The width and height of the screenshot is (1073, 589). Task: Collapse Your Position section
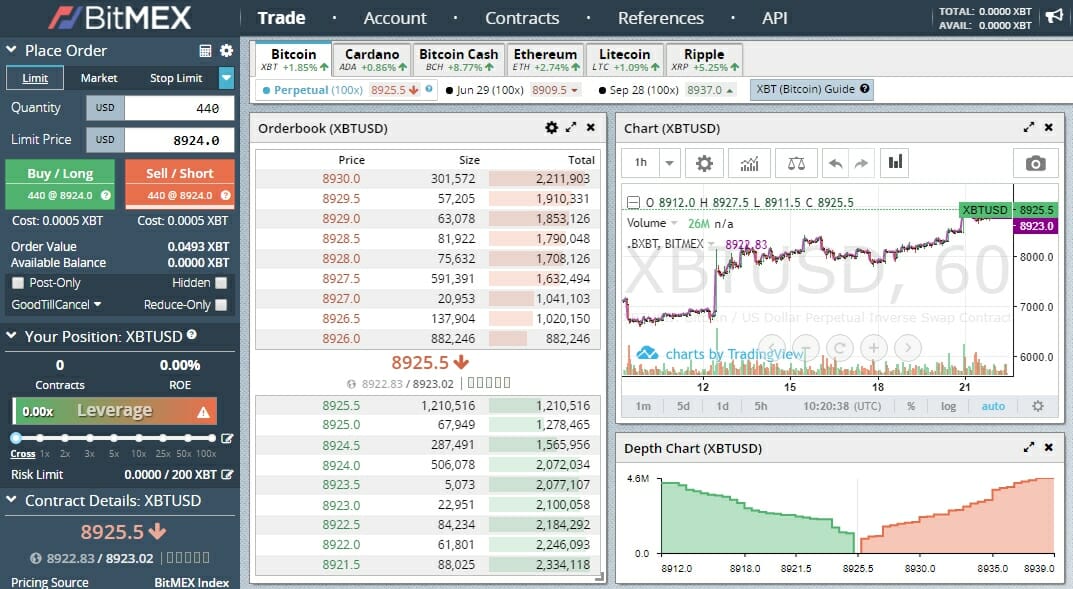pos(11,335)
